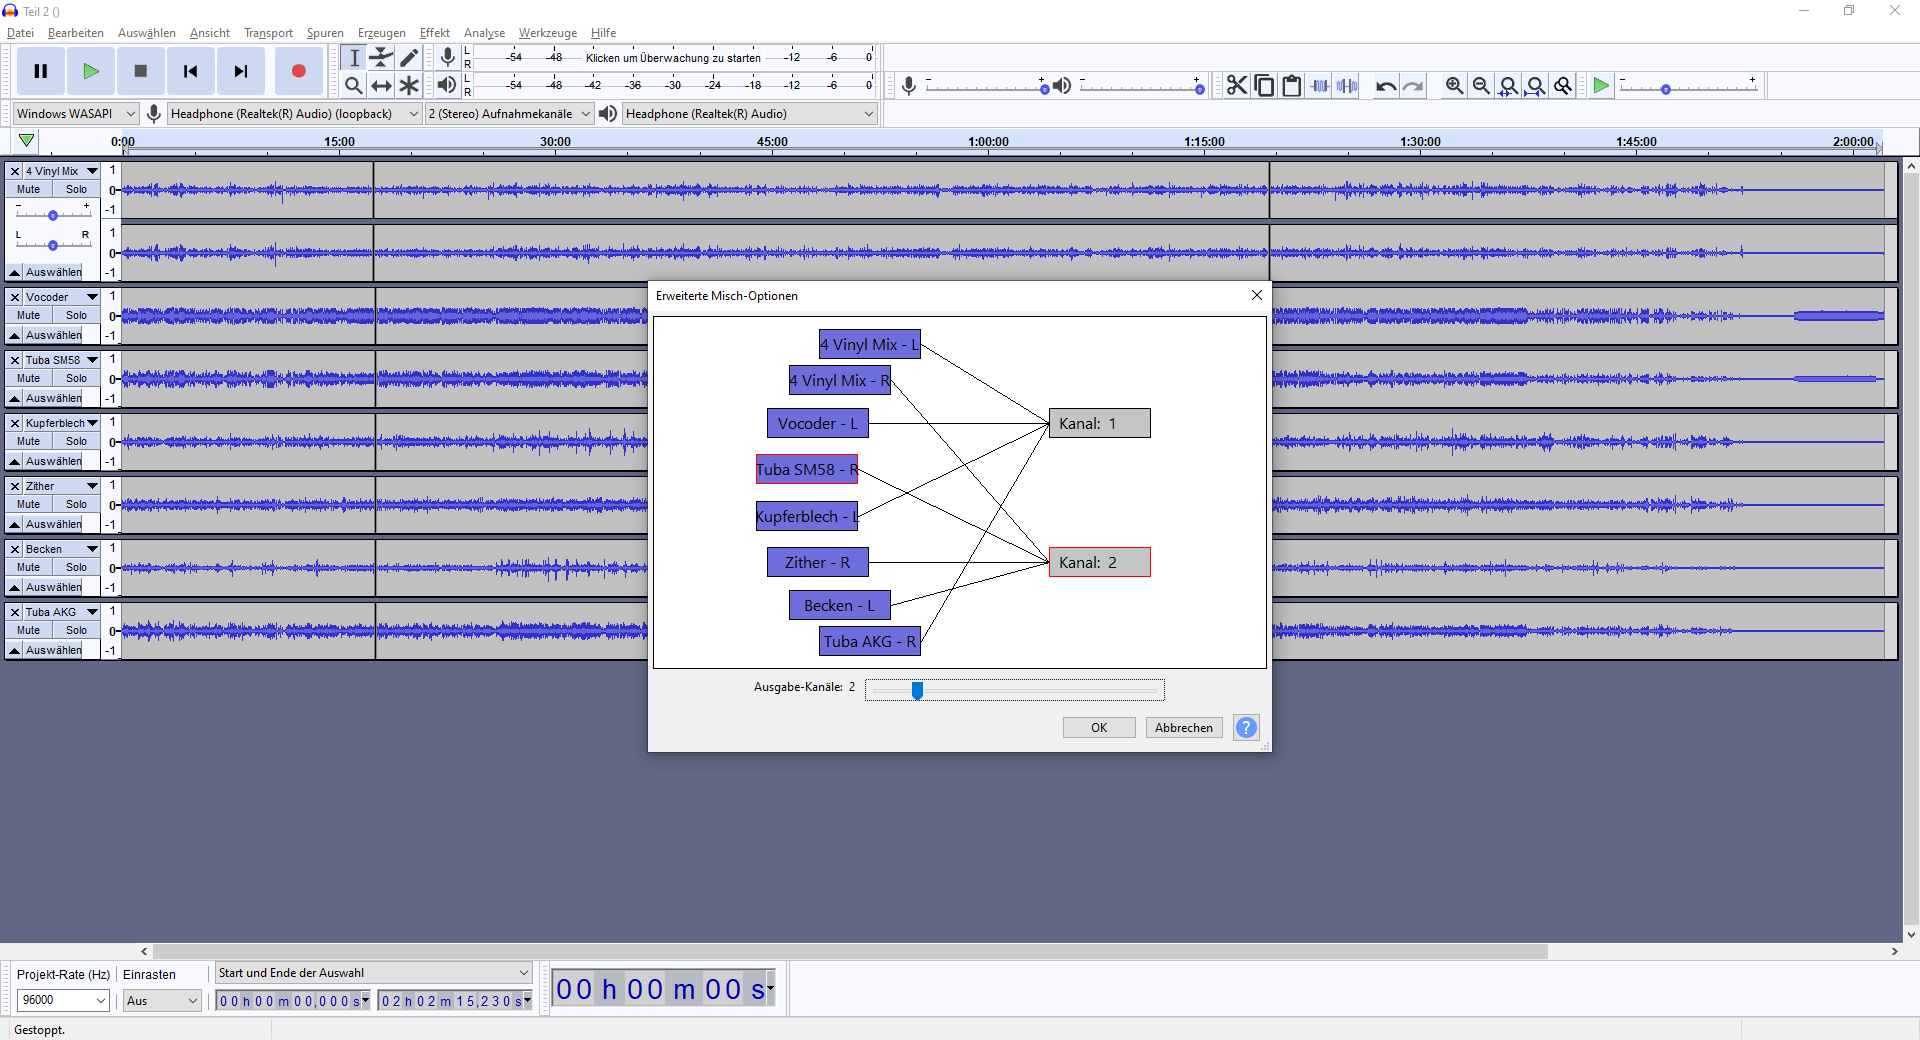The width and height of the screenshot is (1920, 1040).
Task: Select the Draw pencil tool
Action: pyautogui.click(x=409, y=58)
